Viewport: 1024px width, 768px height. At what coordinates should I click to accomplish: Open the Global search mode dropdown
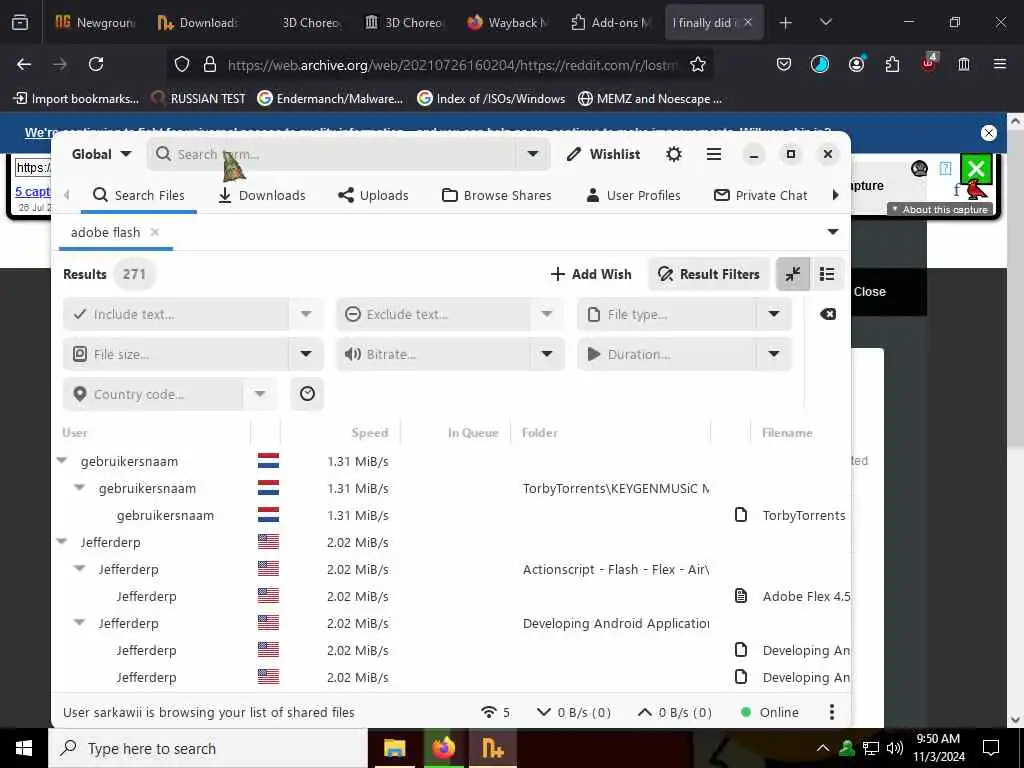101,154
